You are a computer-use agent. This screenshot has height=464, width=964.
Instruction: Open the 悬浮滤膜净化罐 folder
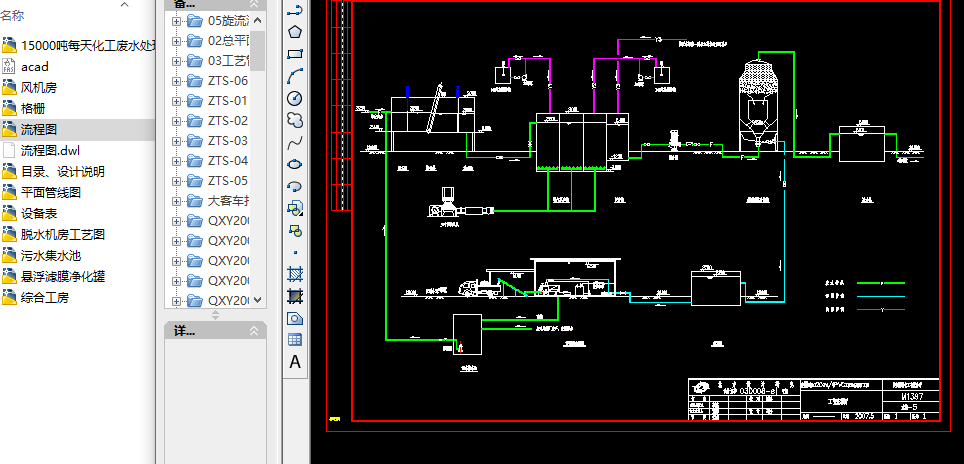coord(63,277)
